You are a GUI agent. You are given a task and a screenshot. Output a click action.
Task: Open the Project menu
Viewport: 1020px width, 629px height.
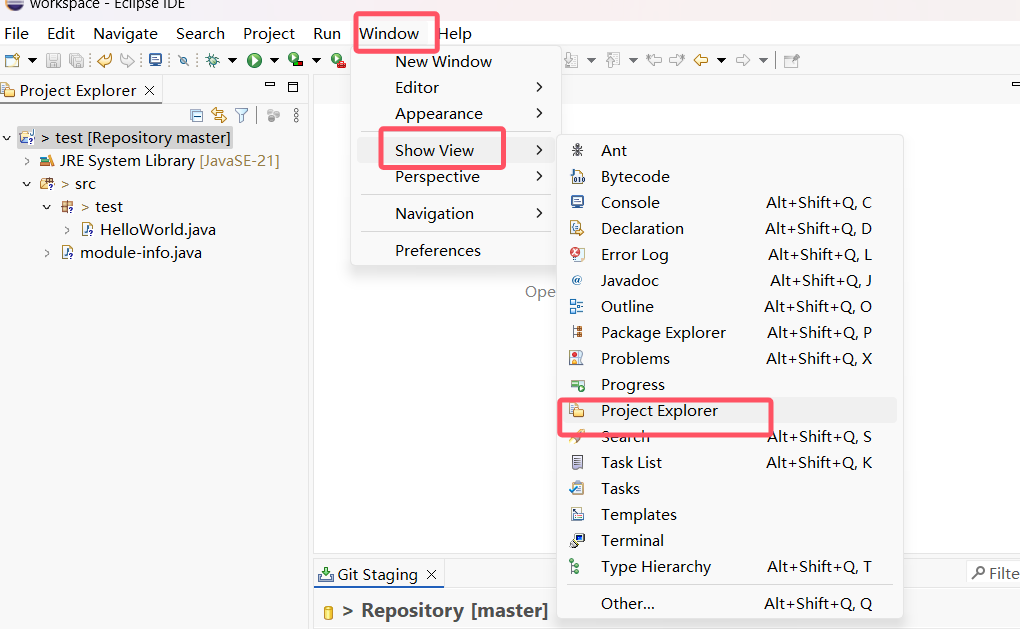pos(269,34)
